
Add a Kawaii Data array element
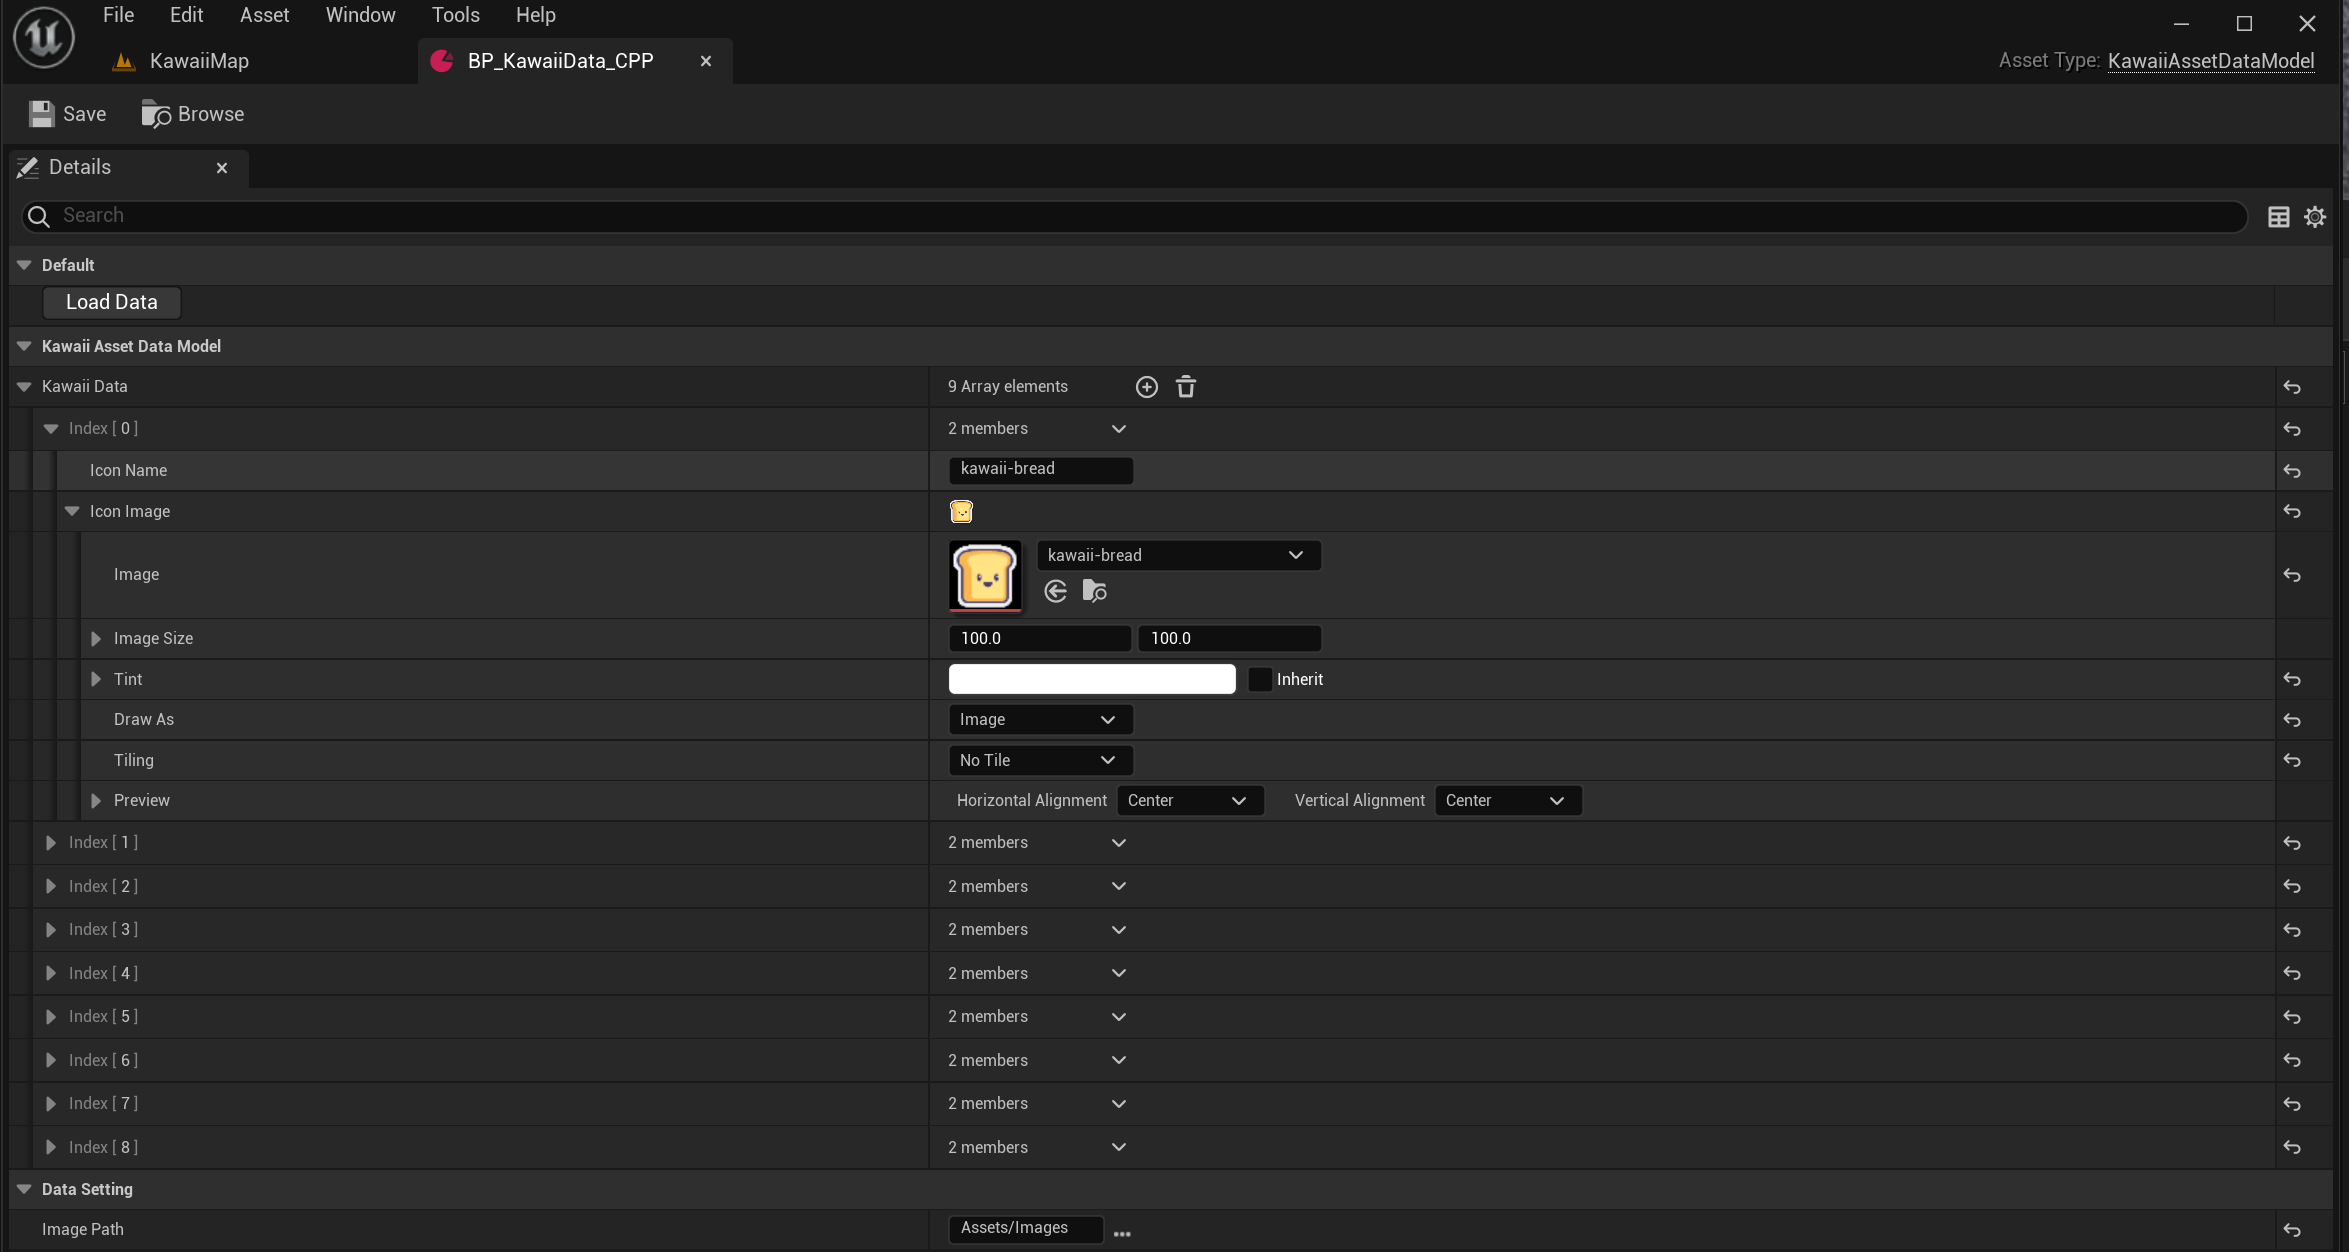click(1146, 387)
